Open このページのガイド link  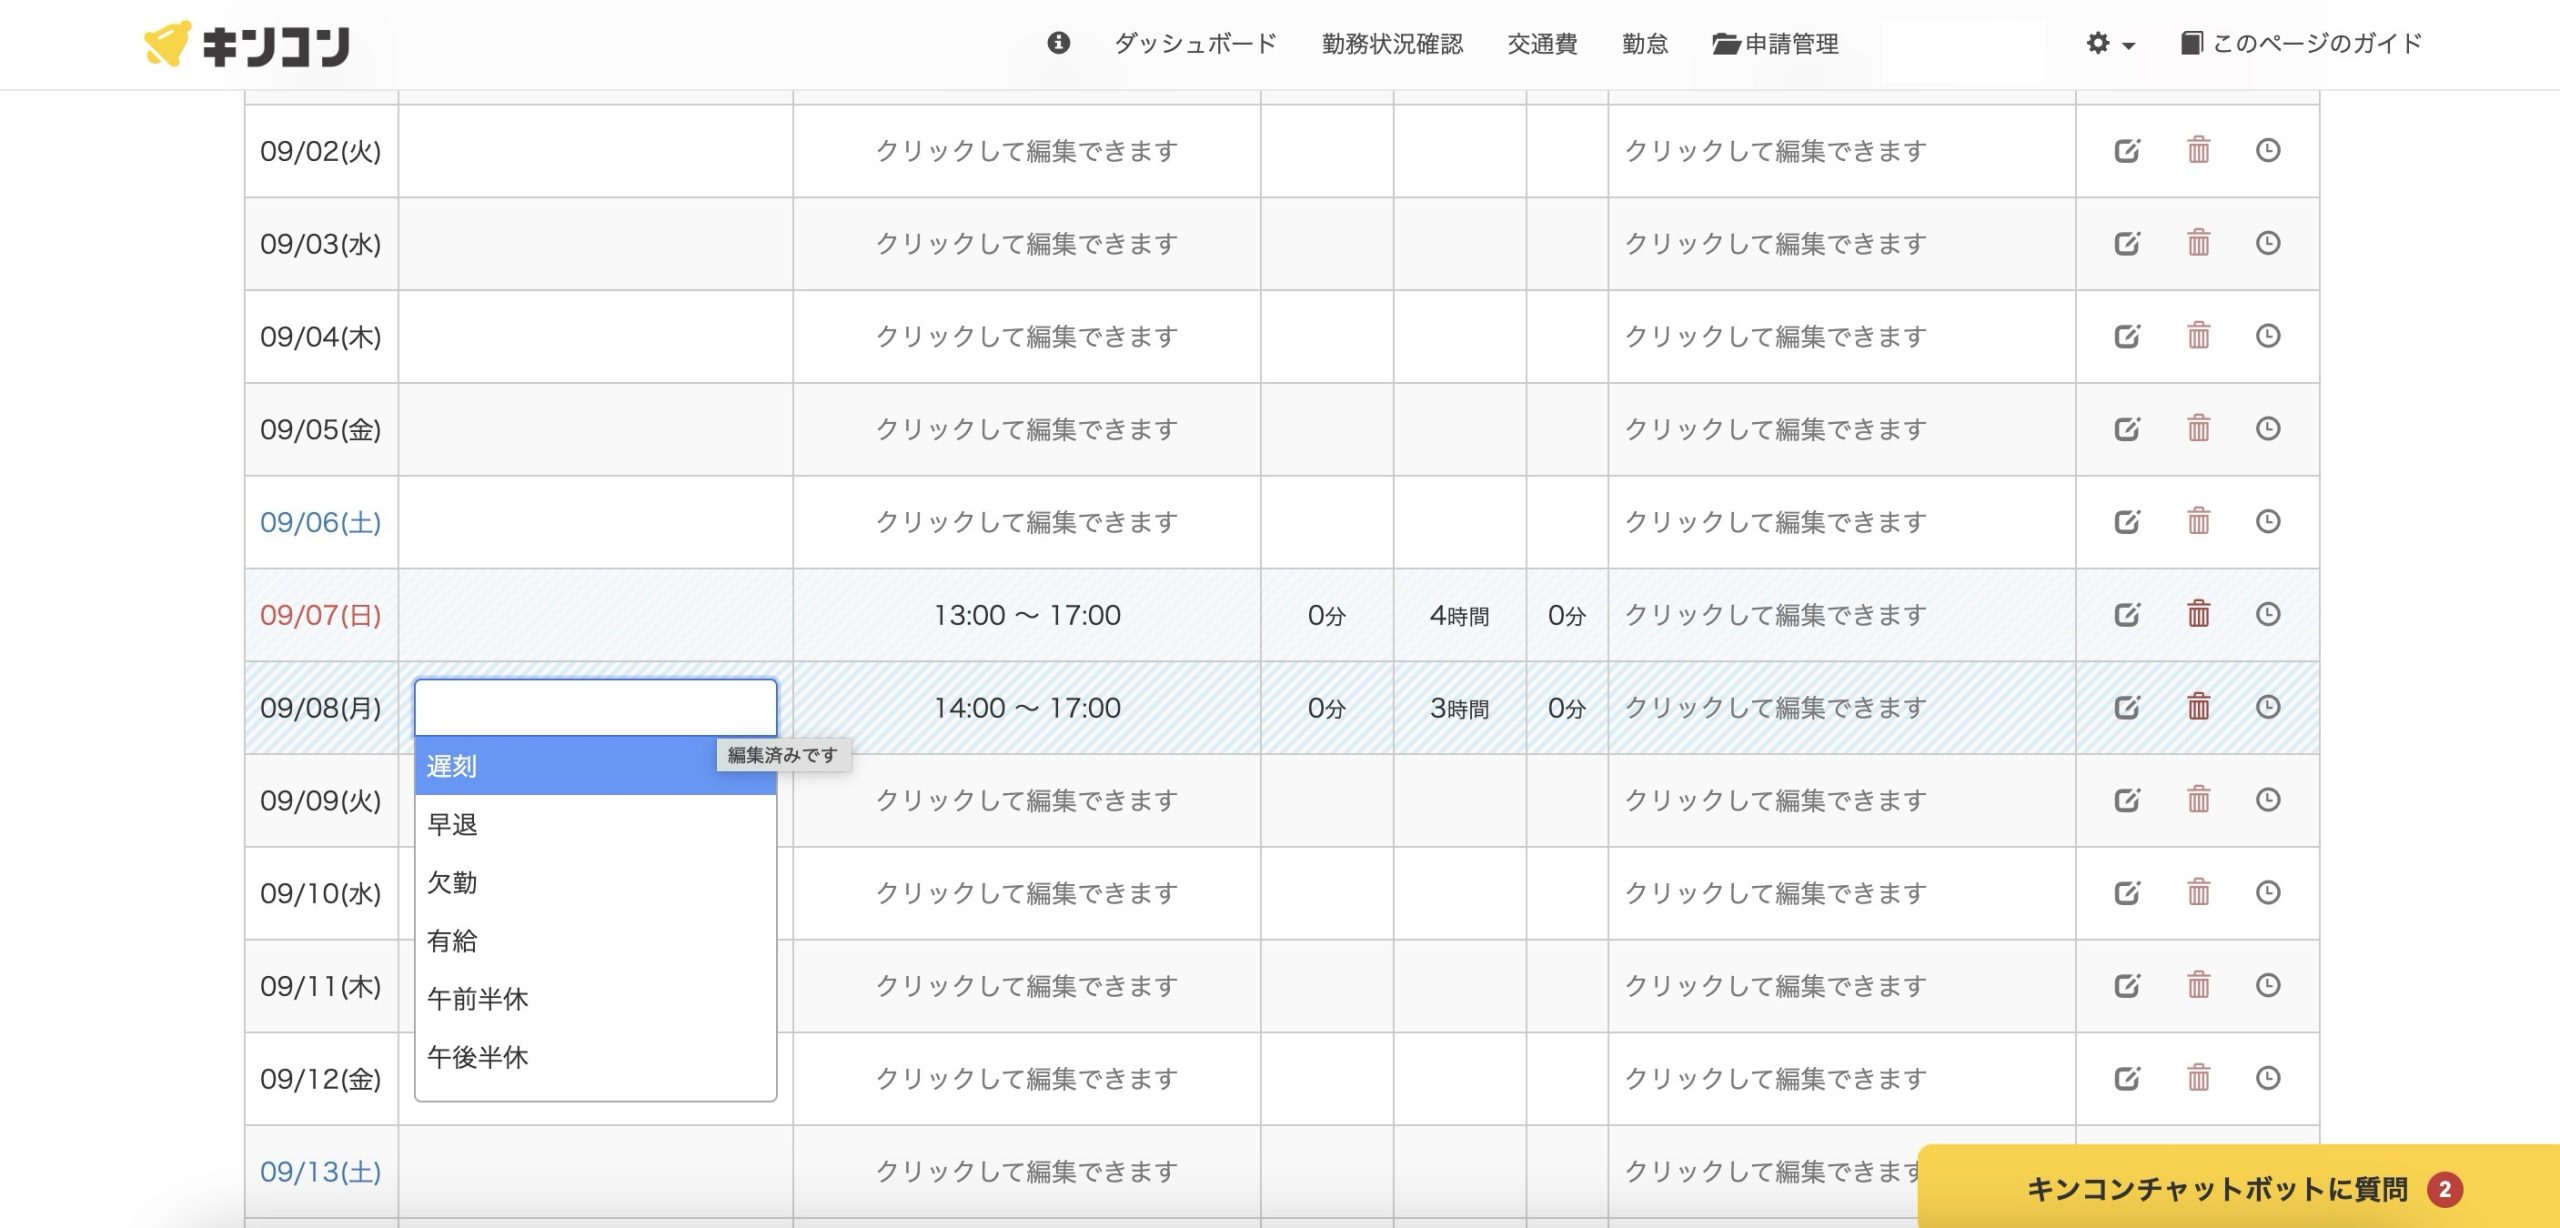pyautogui.click(x=2301, y=44)
